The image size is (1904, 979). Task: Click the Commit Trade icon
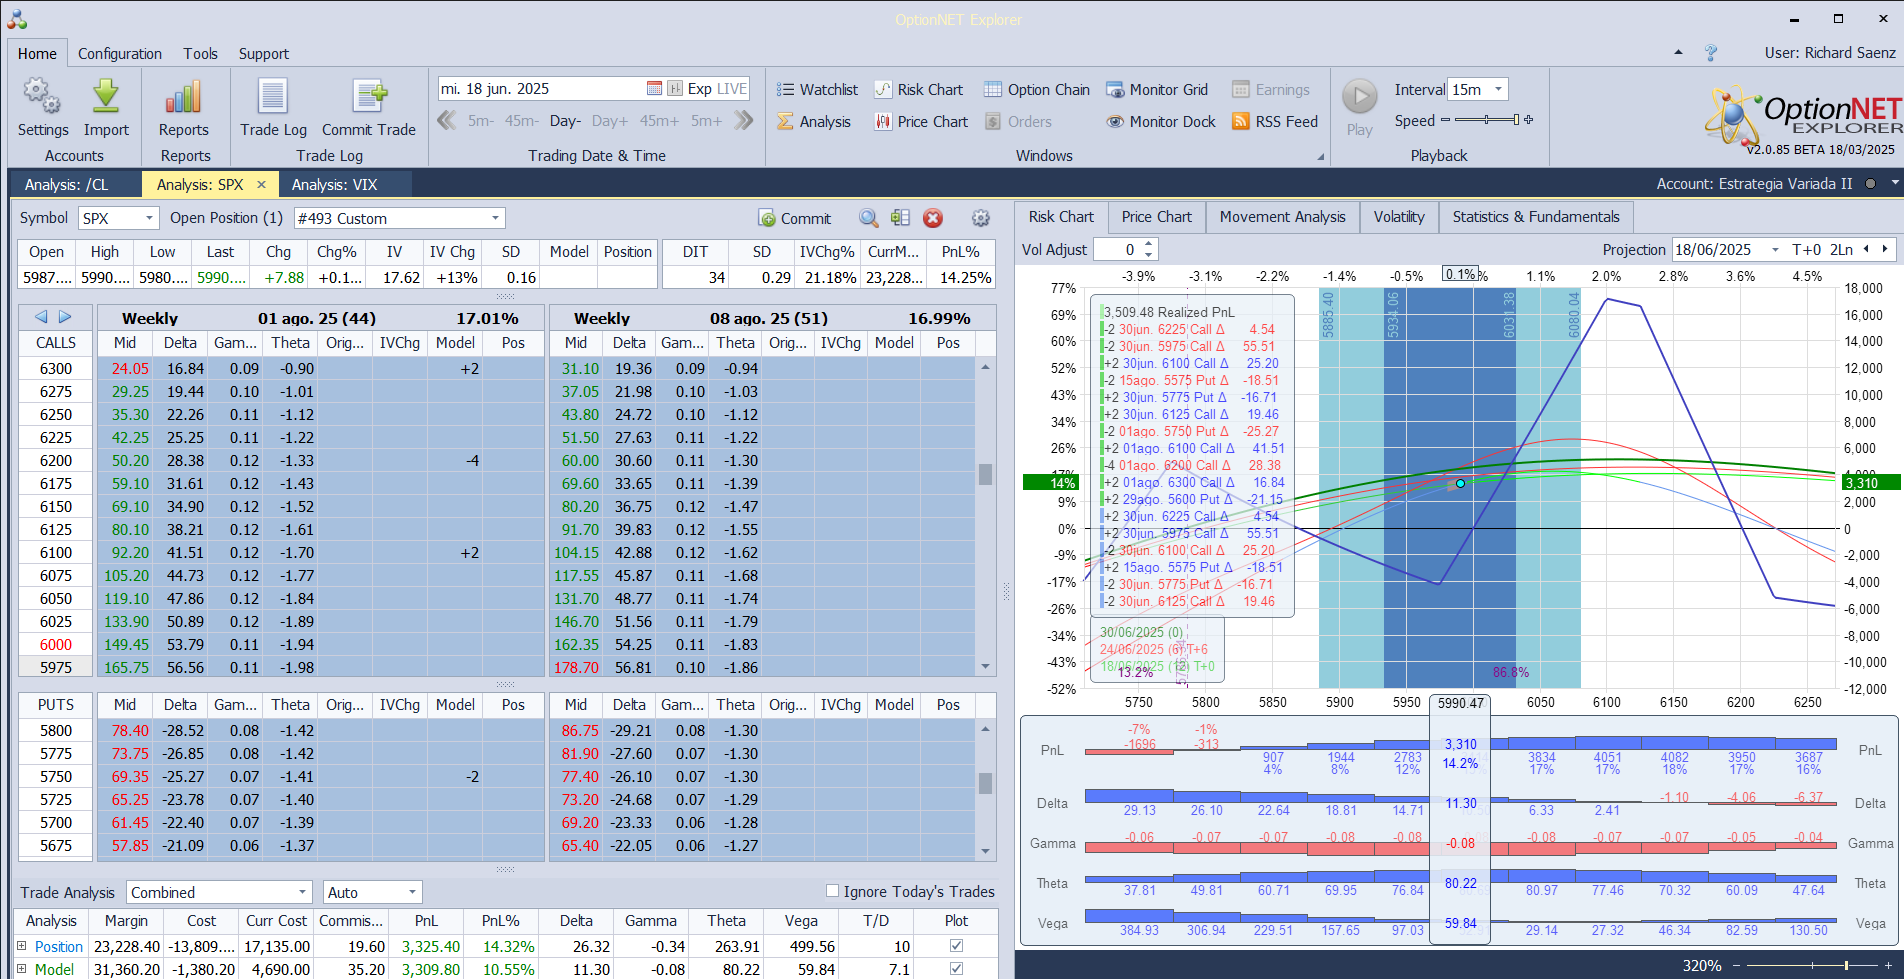[x=369, y=97]
